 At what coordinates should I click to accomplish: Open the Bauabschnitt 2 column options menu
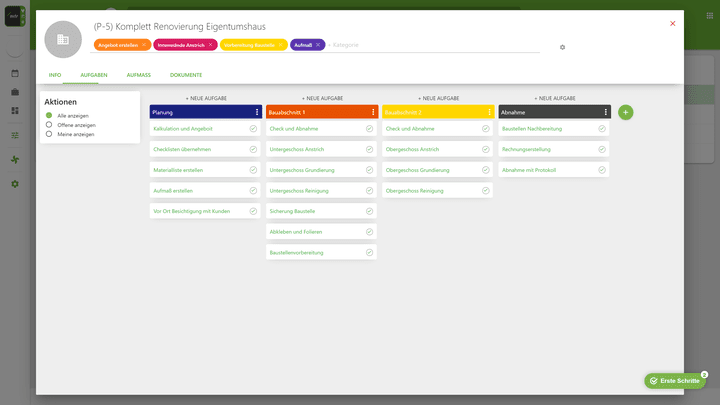tap(489, 112)
